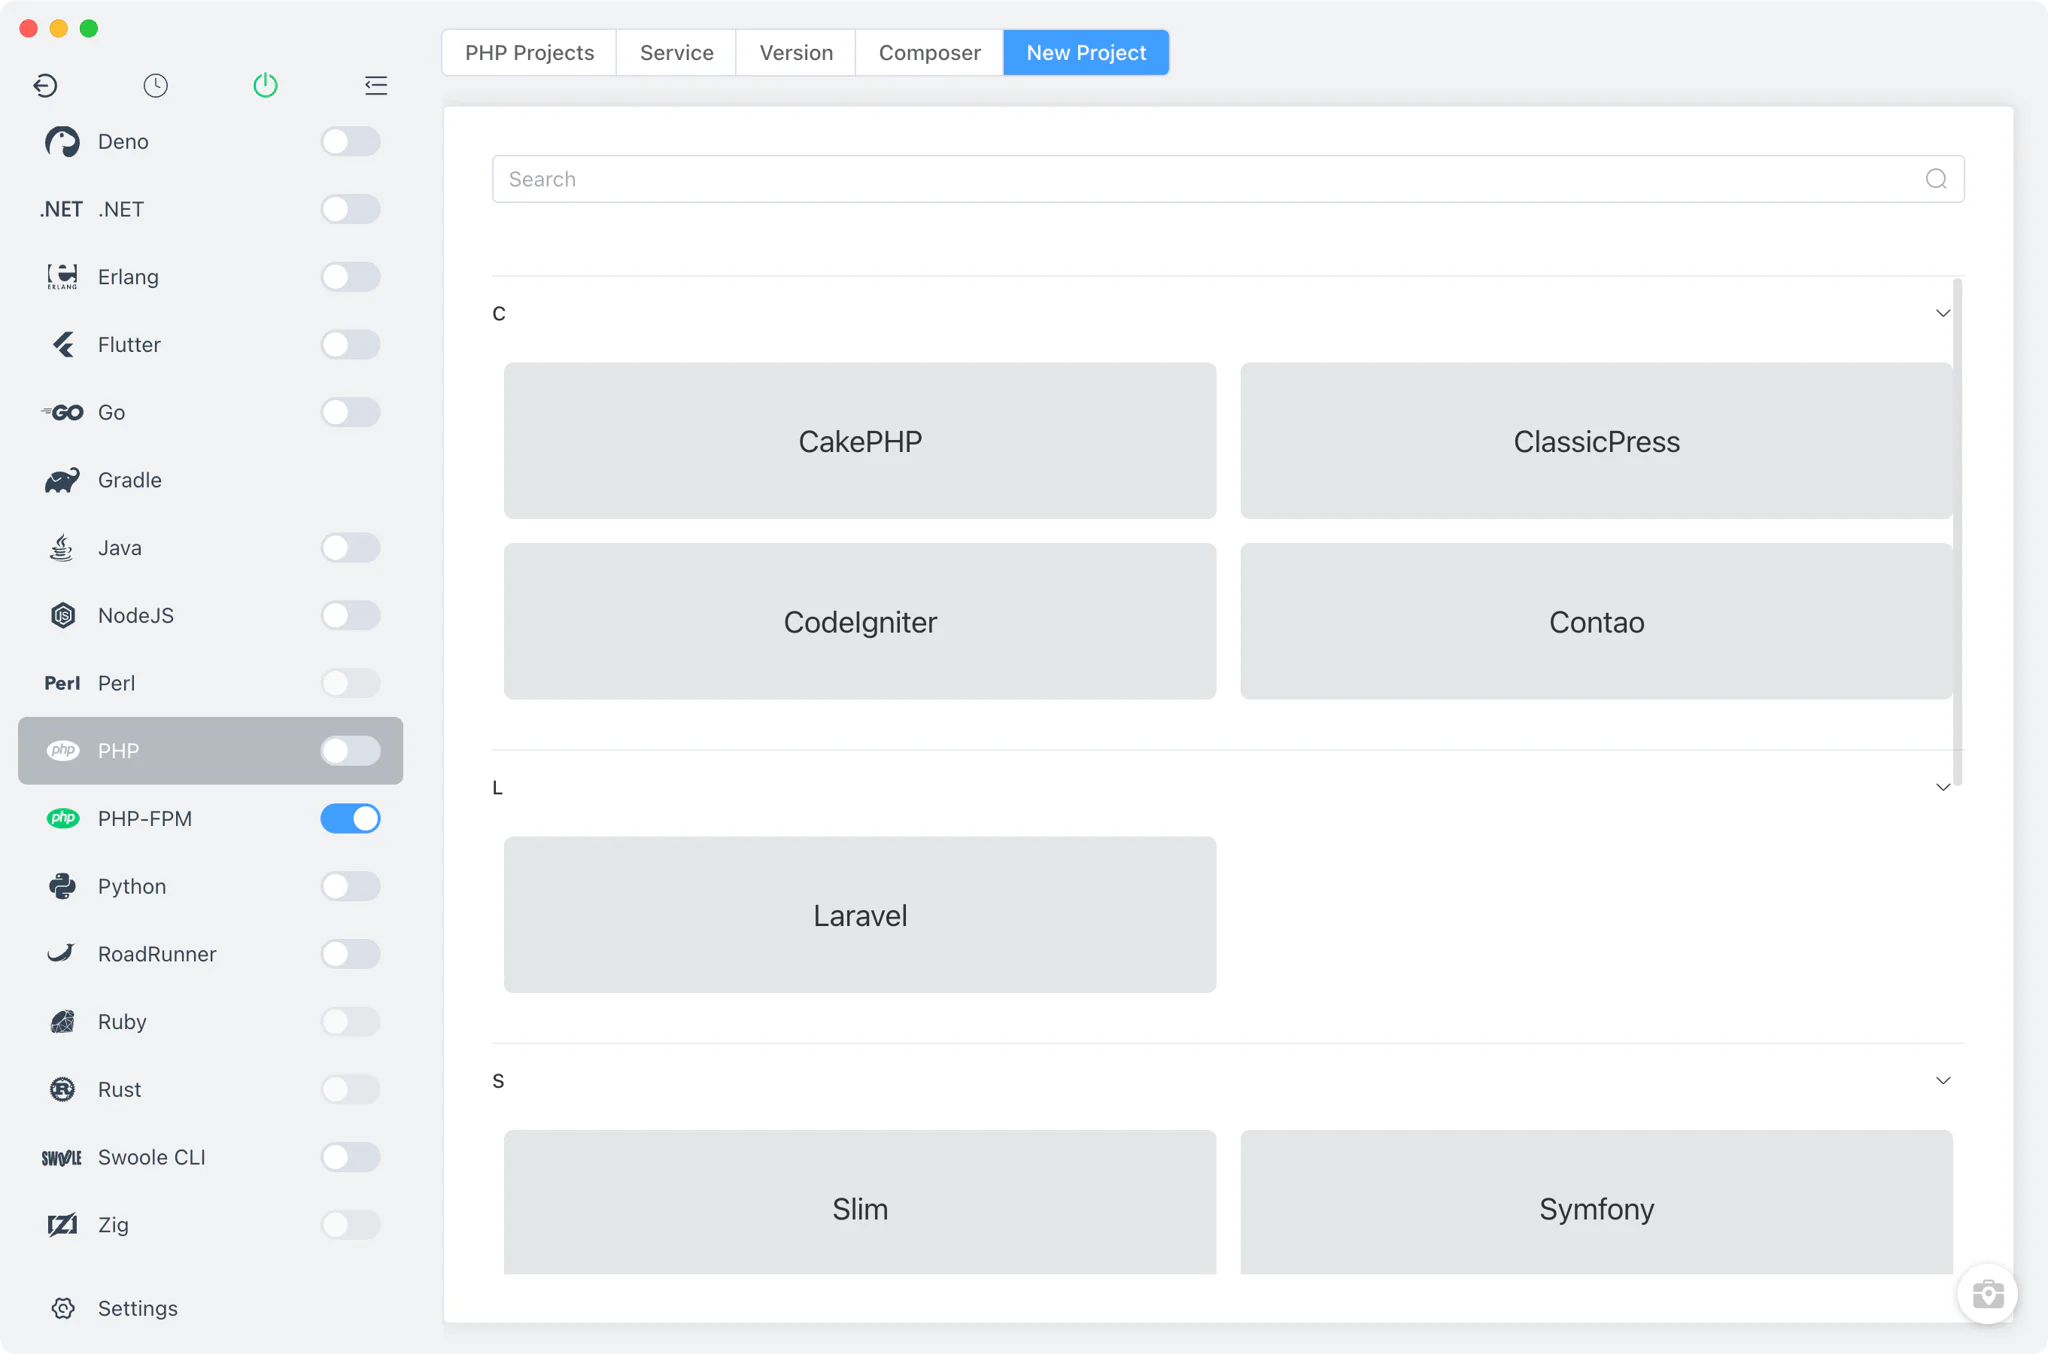Open the history clock icon

point(155,86)
